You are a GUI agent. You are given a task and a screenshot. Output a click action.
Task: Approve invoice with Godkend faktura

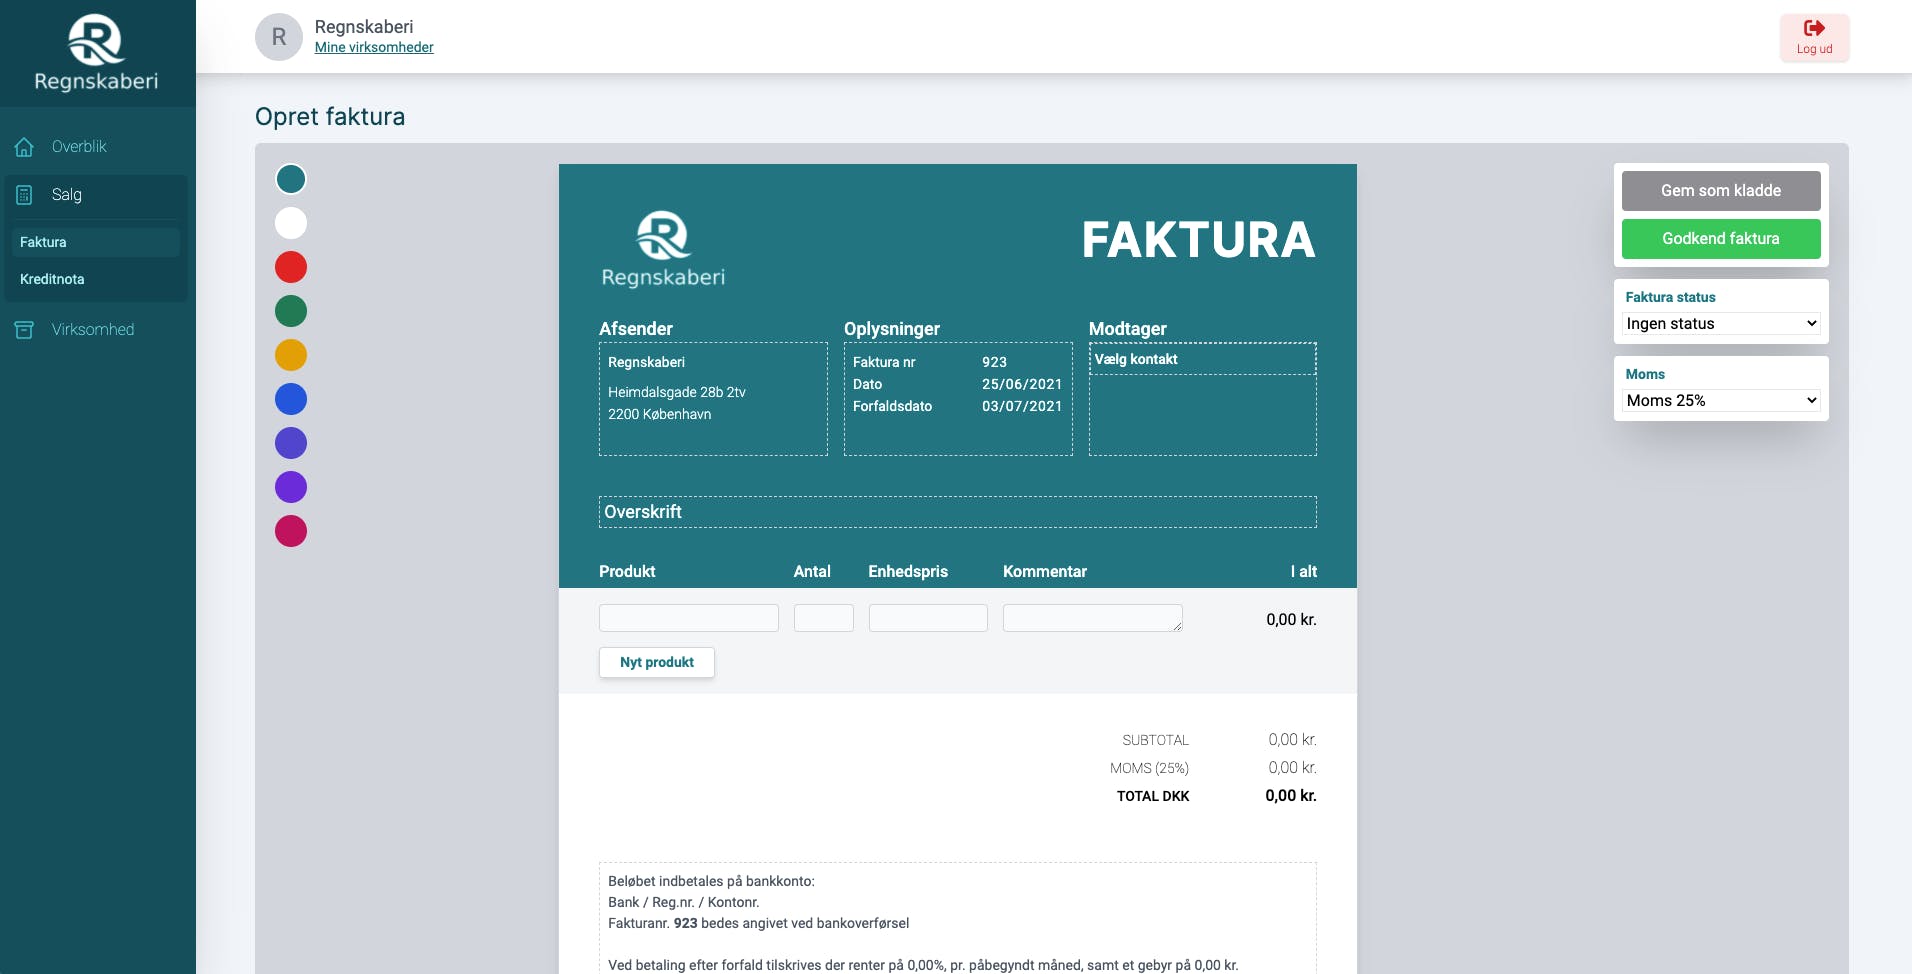[x=1720, y=239]
